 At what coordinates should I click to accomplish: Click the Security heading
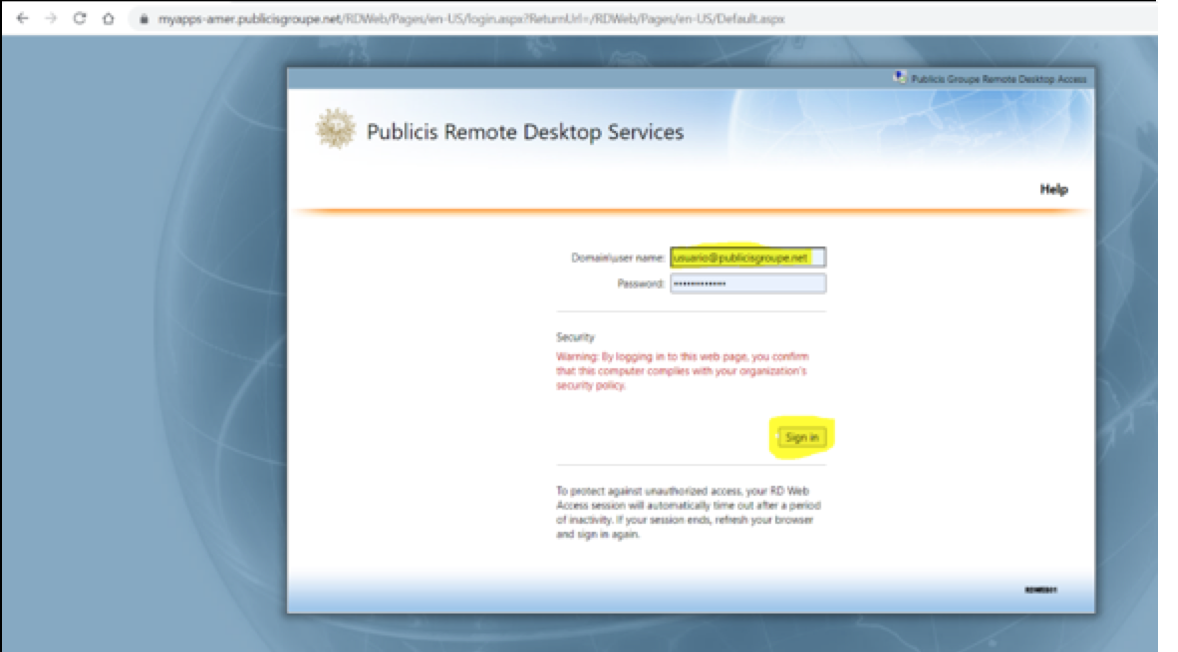click(575, 337)
